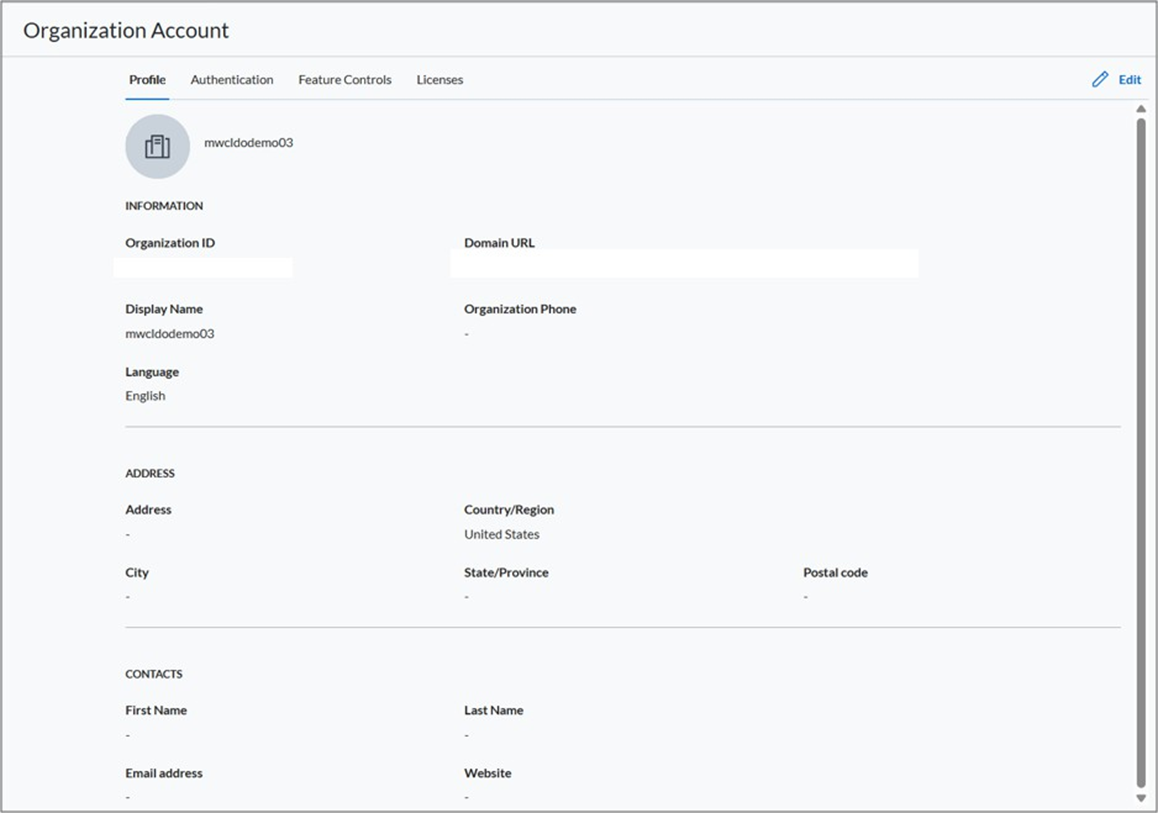
Task: Click the redacted Organization ID value
Action: coord(203,267)
